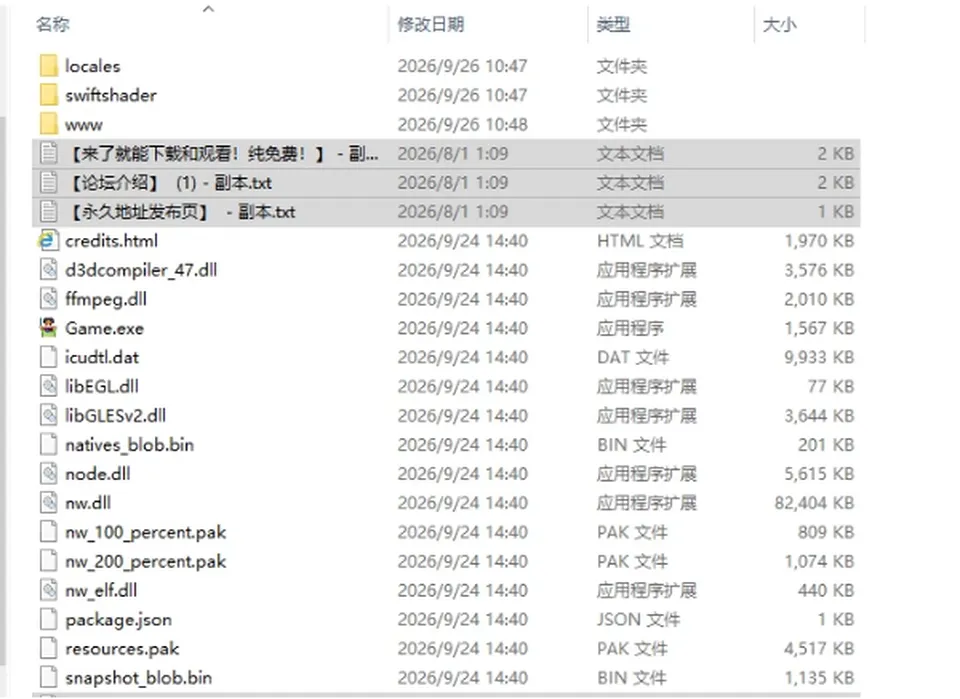Click the 【永久地址发布页】 text document icon
This screenshot has height=699, width=960.
pyautogui.click(x=48, y=212)
